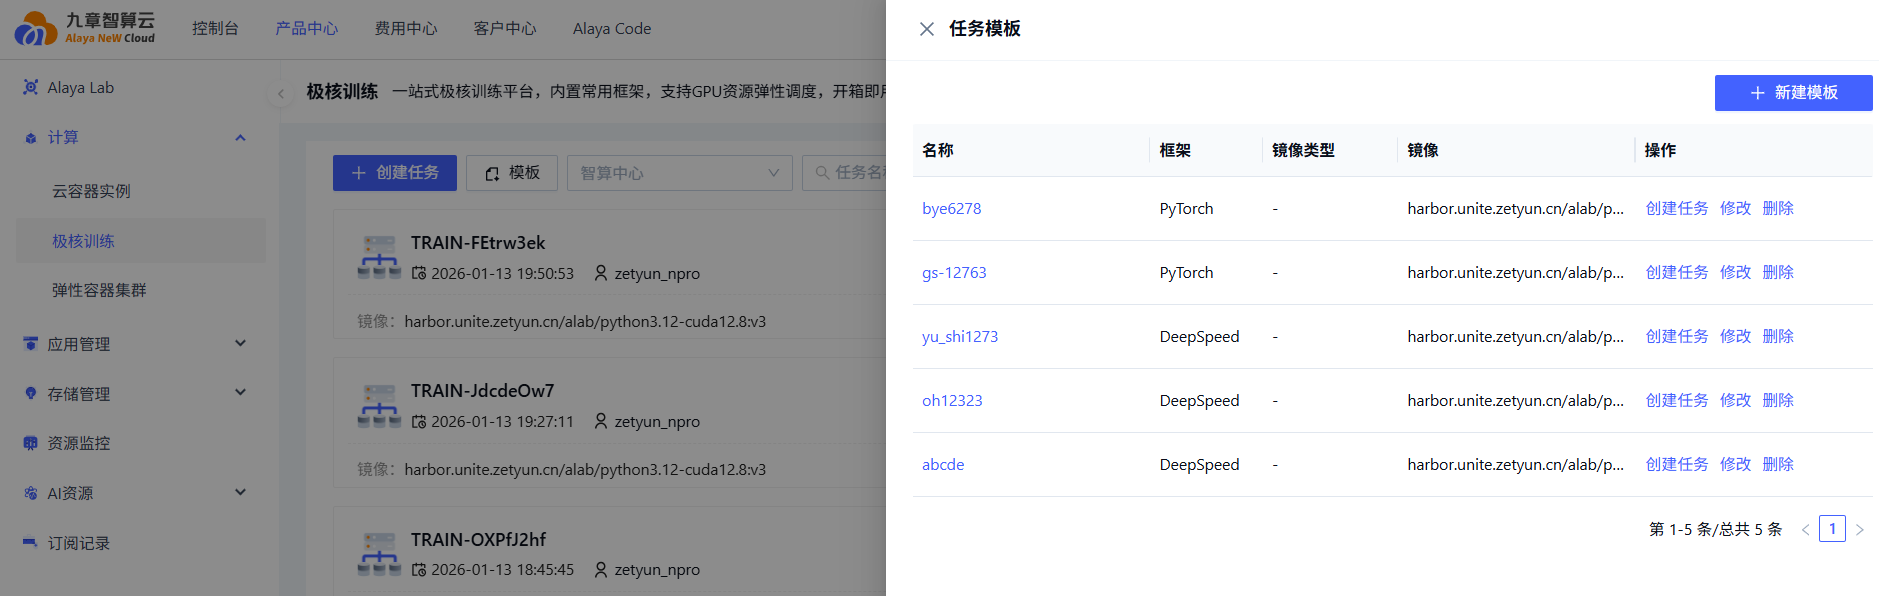Delete the oh12323 template

pos(1778,400)
